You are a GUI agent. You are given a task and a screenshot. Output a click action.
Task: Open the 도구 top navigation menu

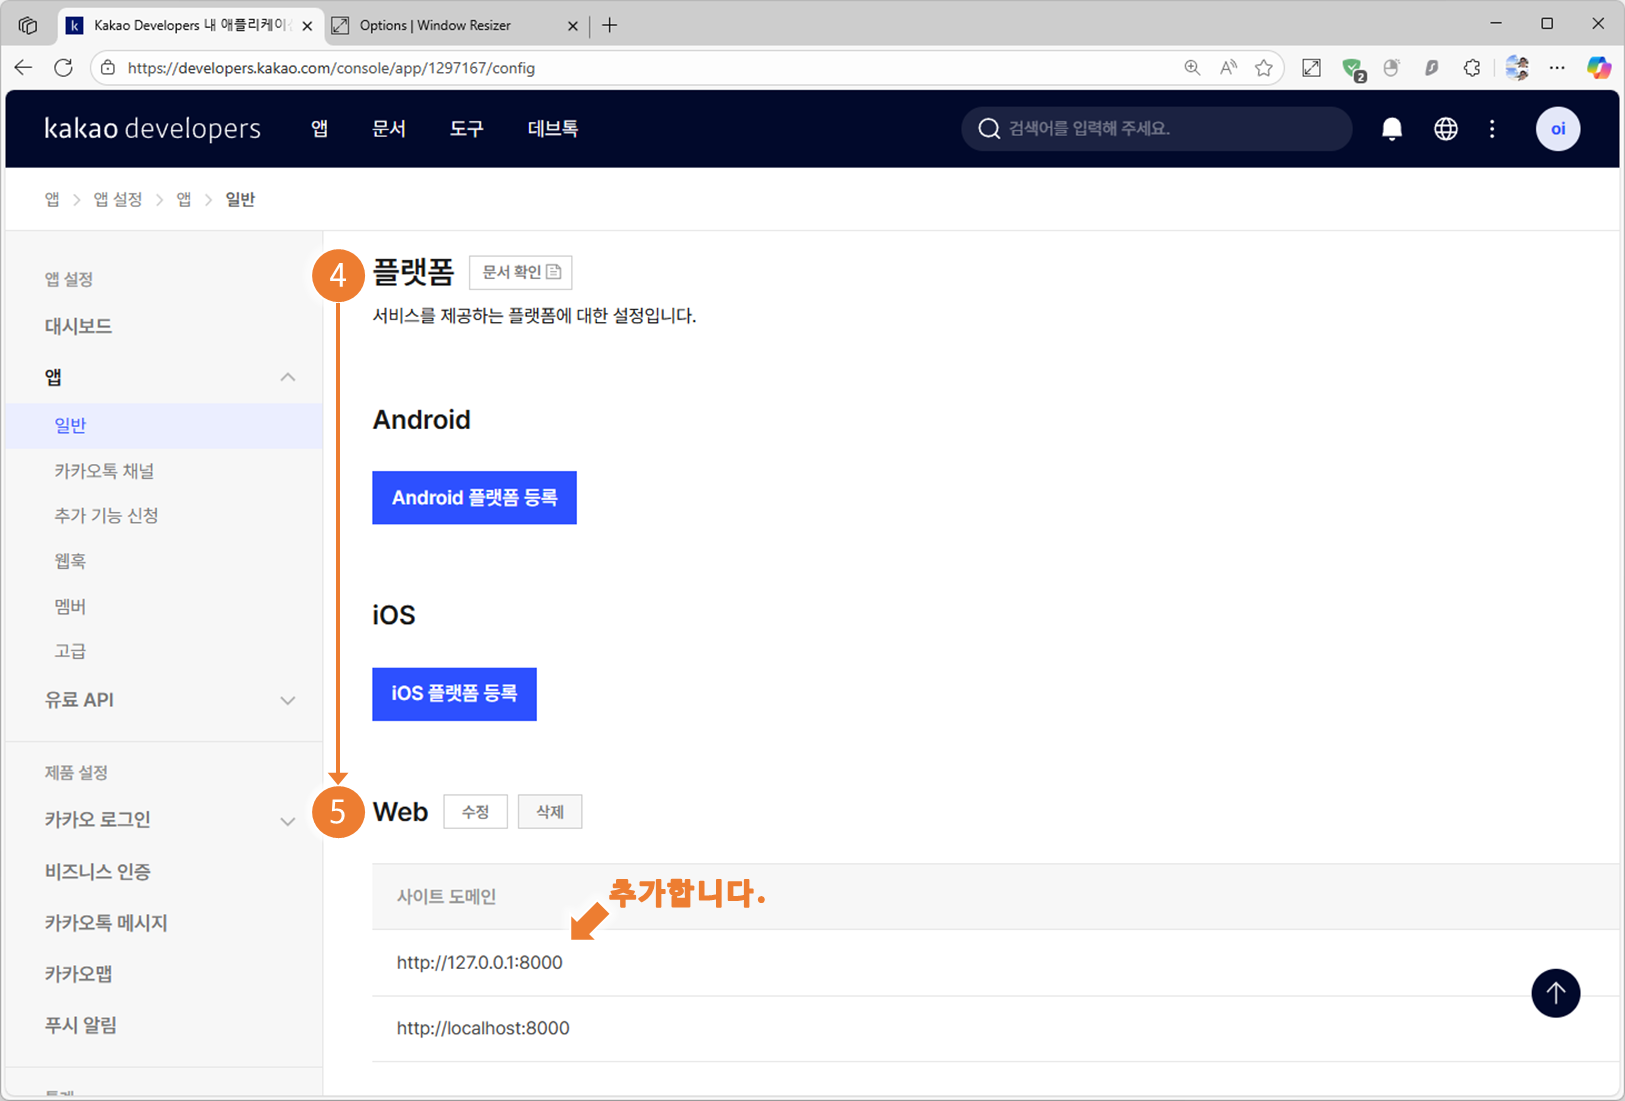tap(467, 129)
